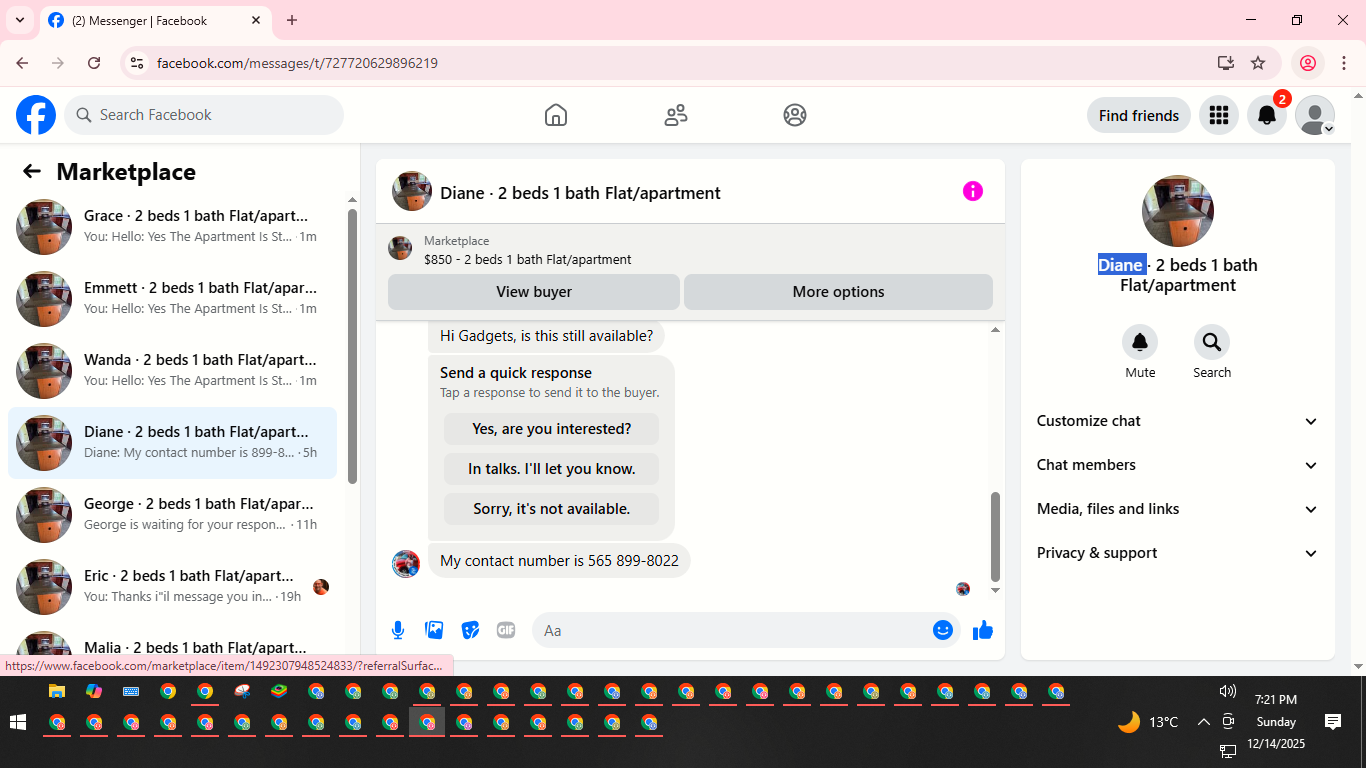Viewport: 1366px width, 768px height.
Task: Click message 'Hi Gadgets, is this still available?'
Action: (x=546, y=336)
